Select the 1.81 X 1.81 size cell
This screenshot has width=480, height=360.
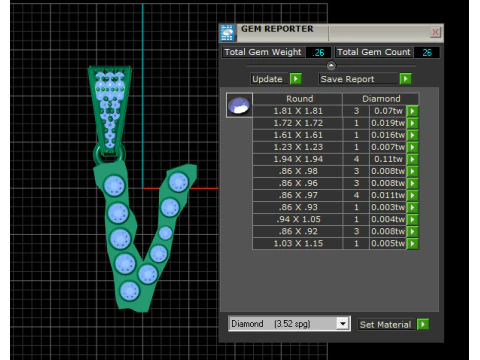point(298,111)
